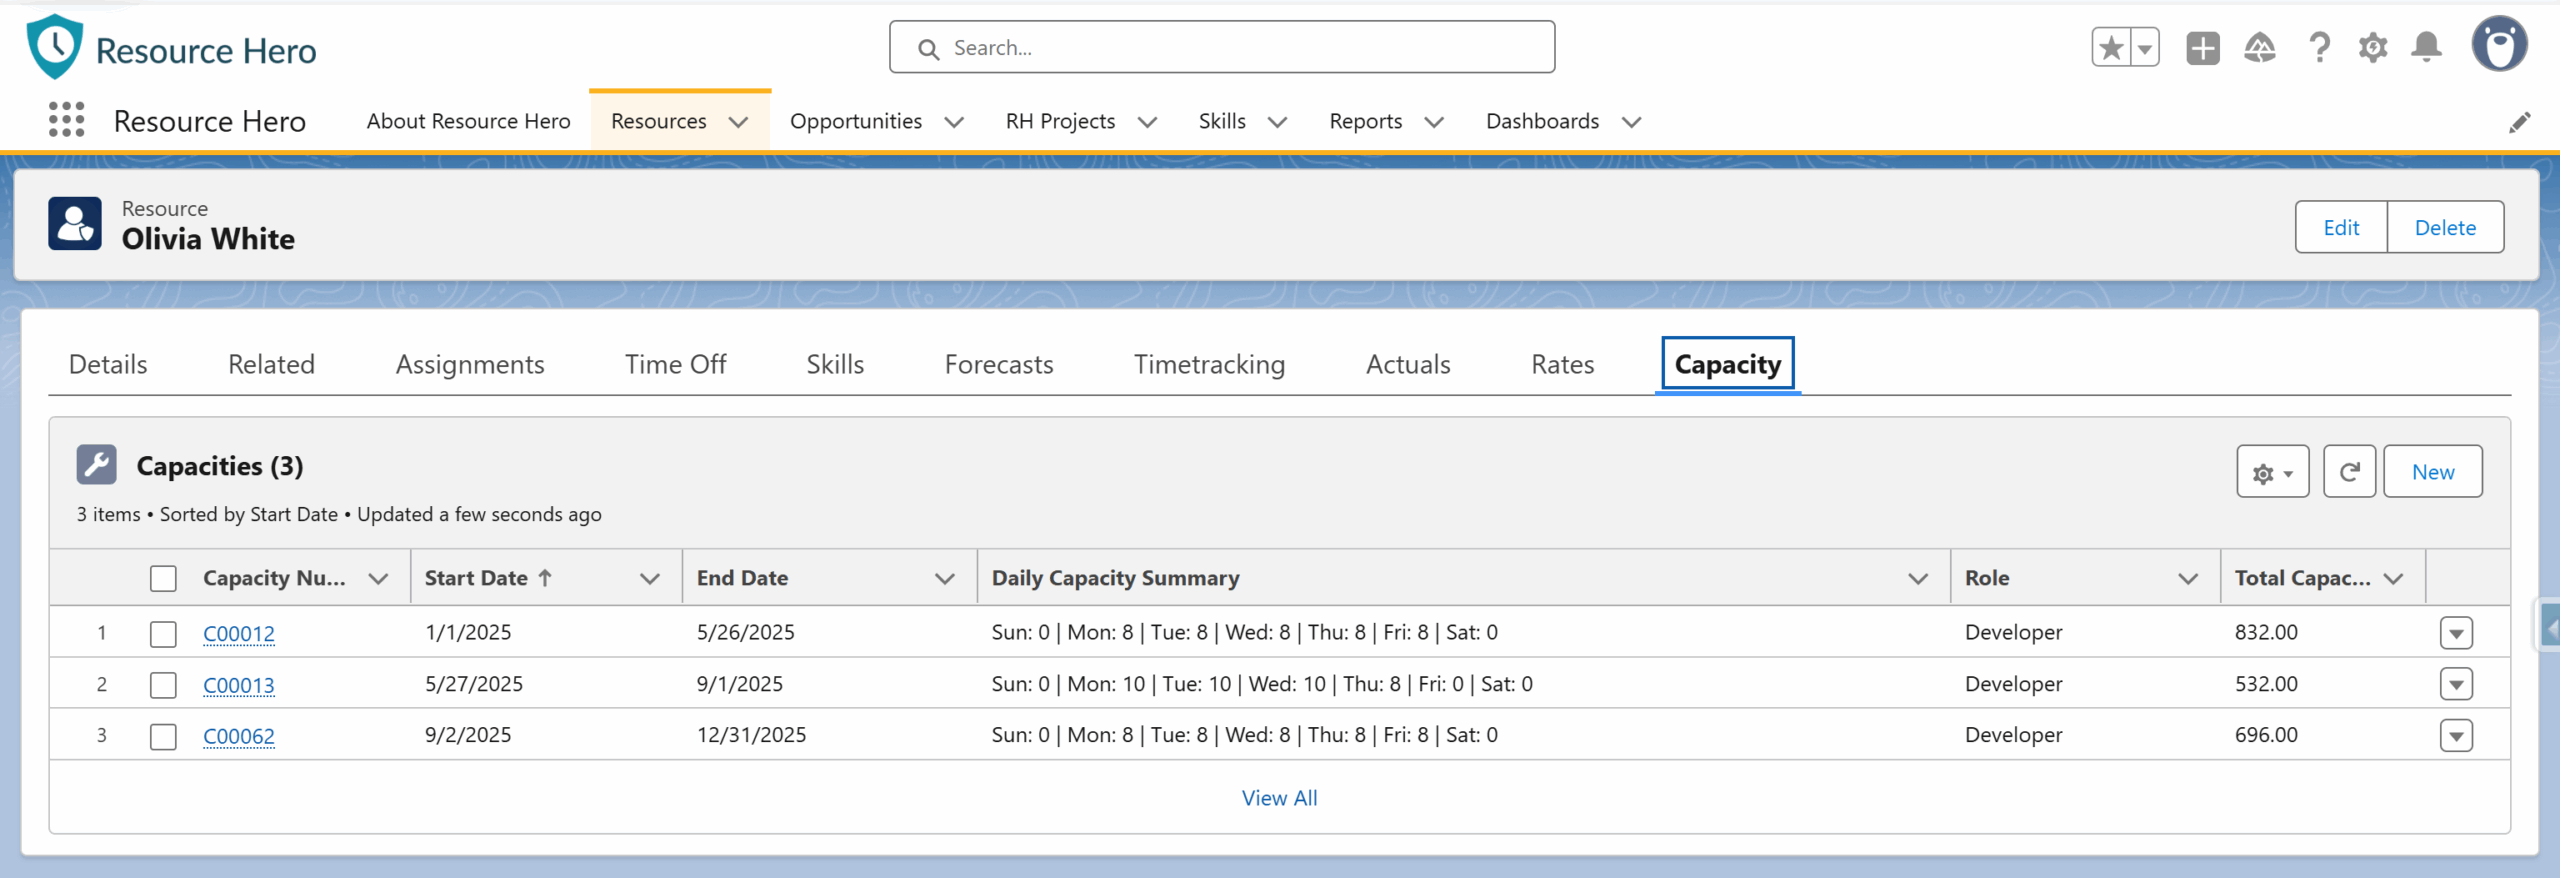The image size is (2560, 878).
Task: Click the Edit button
Action: click(2341, 227)
